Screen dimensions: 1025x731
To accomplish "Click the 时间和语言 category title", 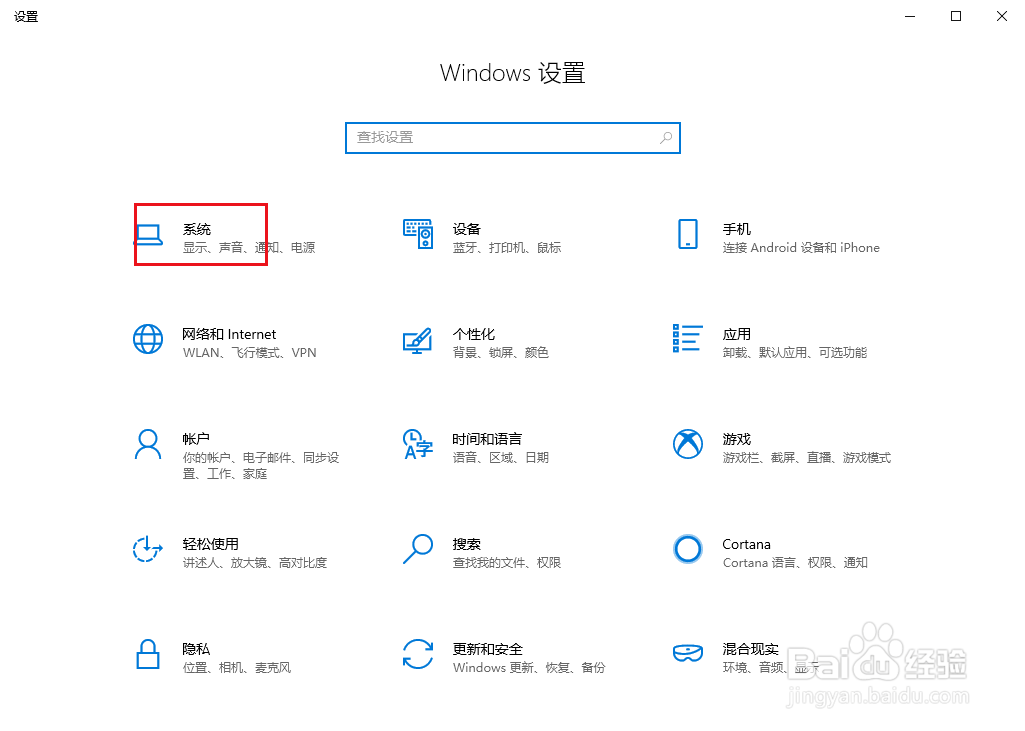I will pyautogui.click(x=487, y=439).
